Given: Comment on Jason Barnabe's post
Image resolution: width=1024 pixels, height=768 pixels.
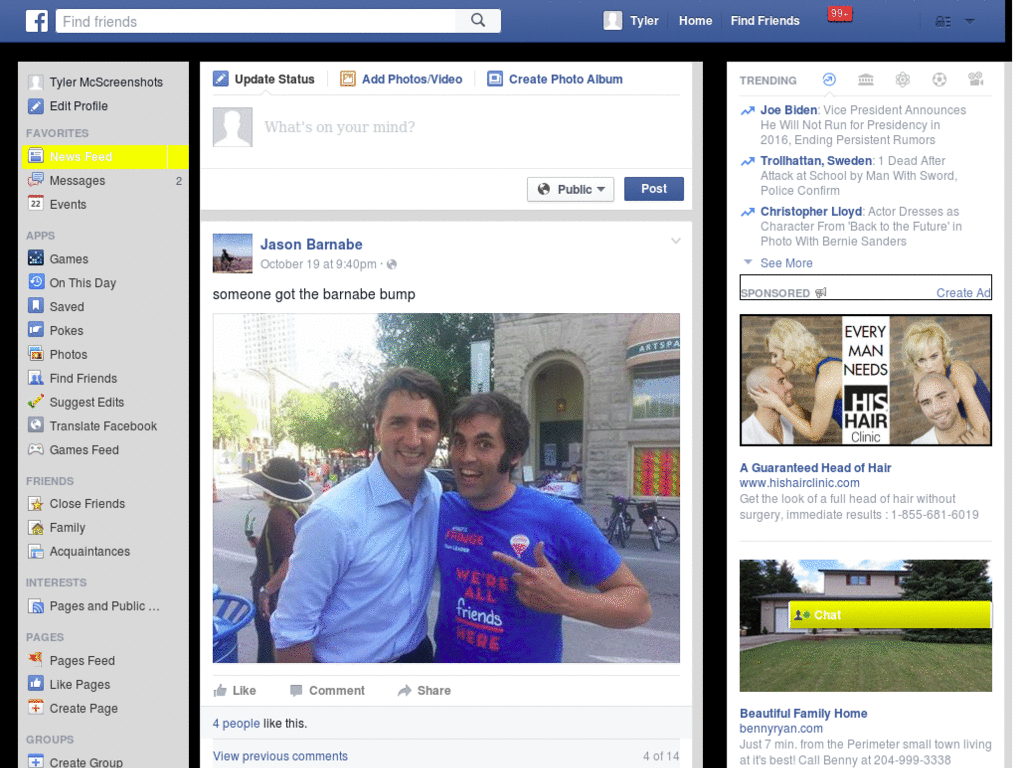Looking at the screenshot, I should (x=327, y=690).
